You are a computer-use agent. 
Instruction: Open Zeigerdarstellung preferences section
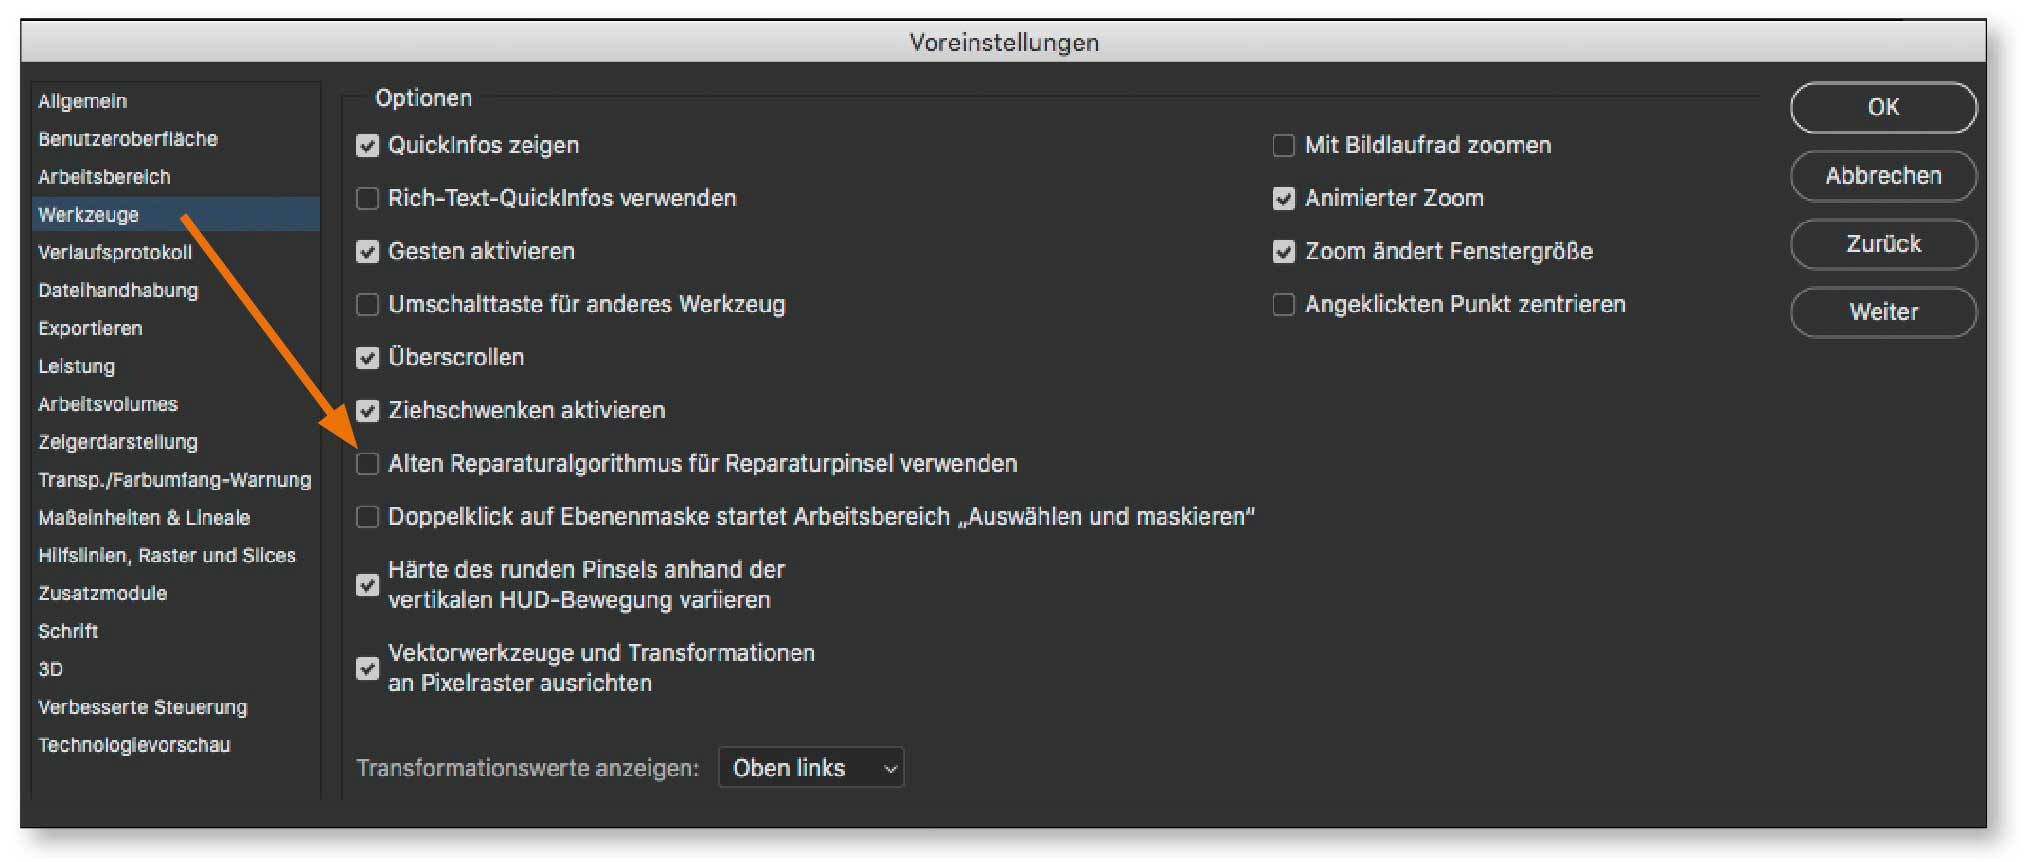pyautogui.click(x=118, y=442)
